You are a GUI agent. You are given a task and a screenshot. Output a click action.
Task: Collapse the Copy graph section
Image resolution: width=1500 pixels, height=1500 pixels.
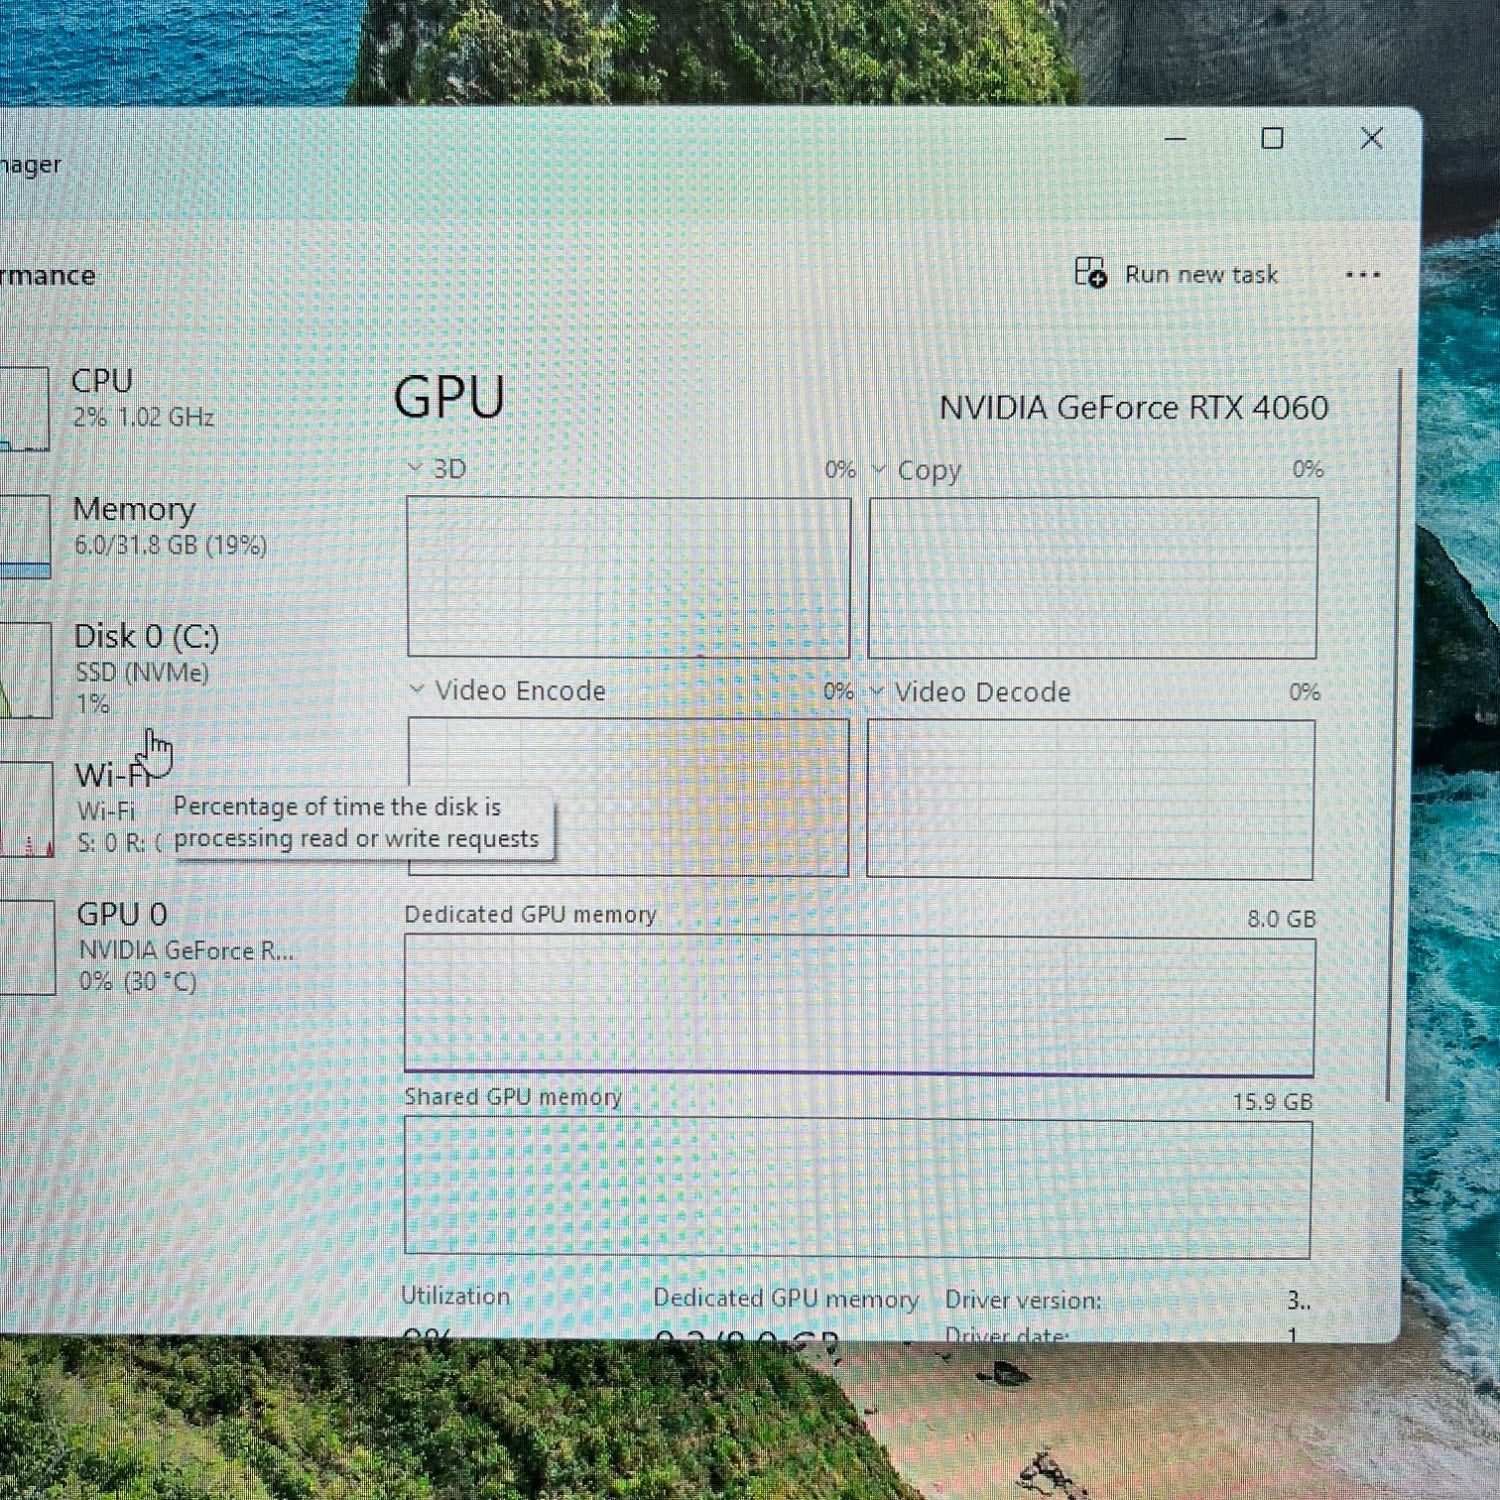[x=879, y=470]
